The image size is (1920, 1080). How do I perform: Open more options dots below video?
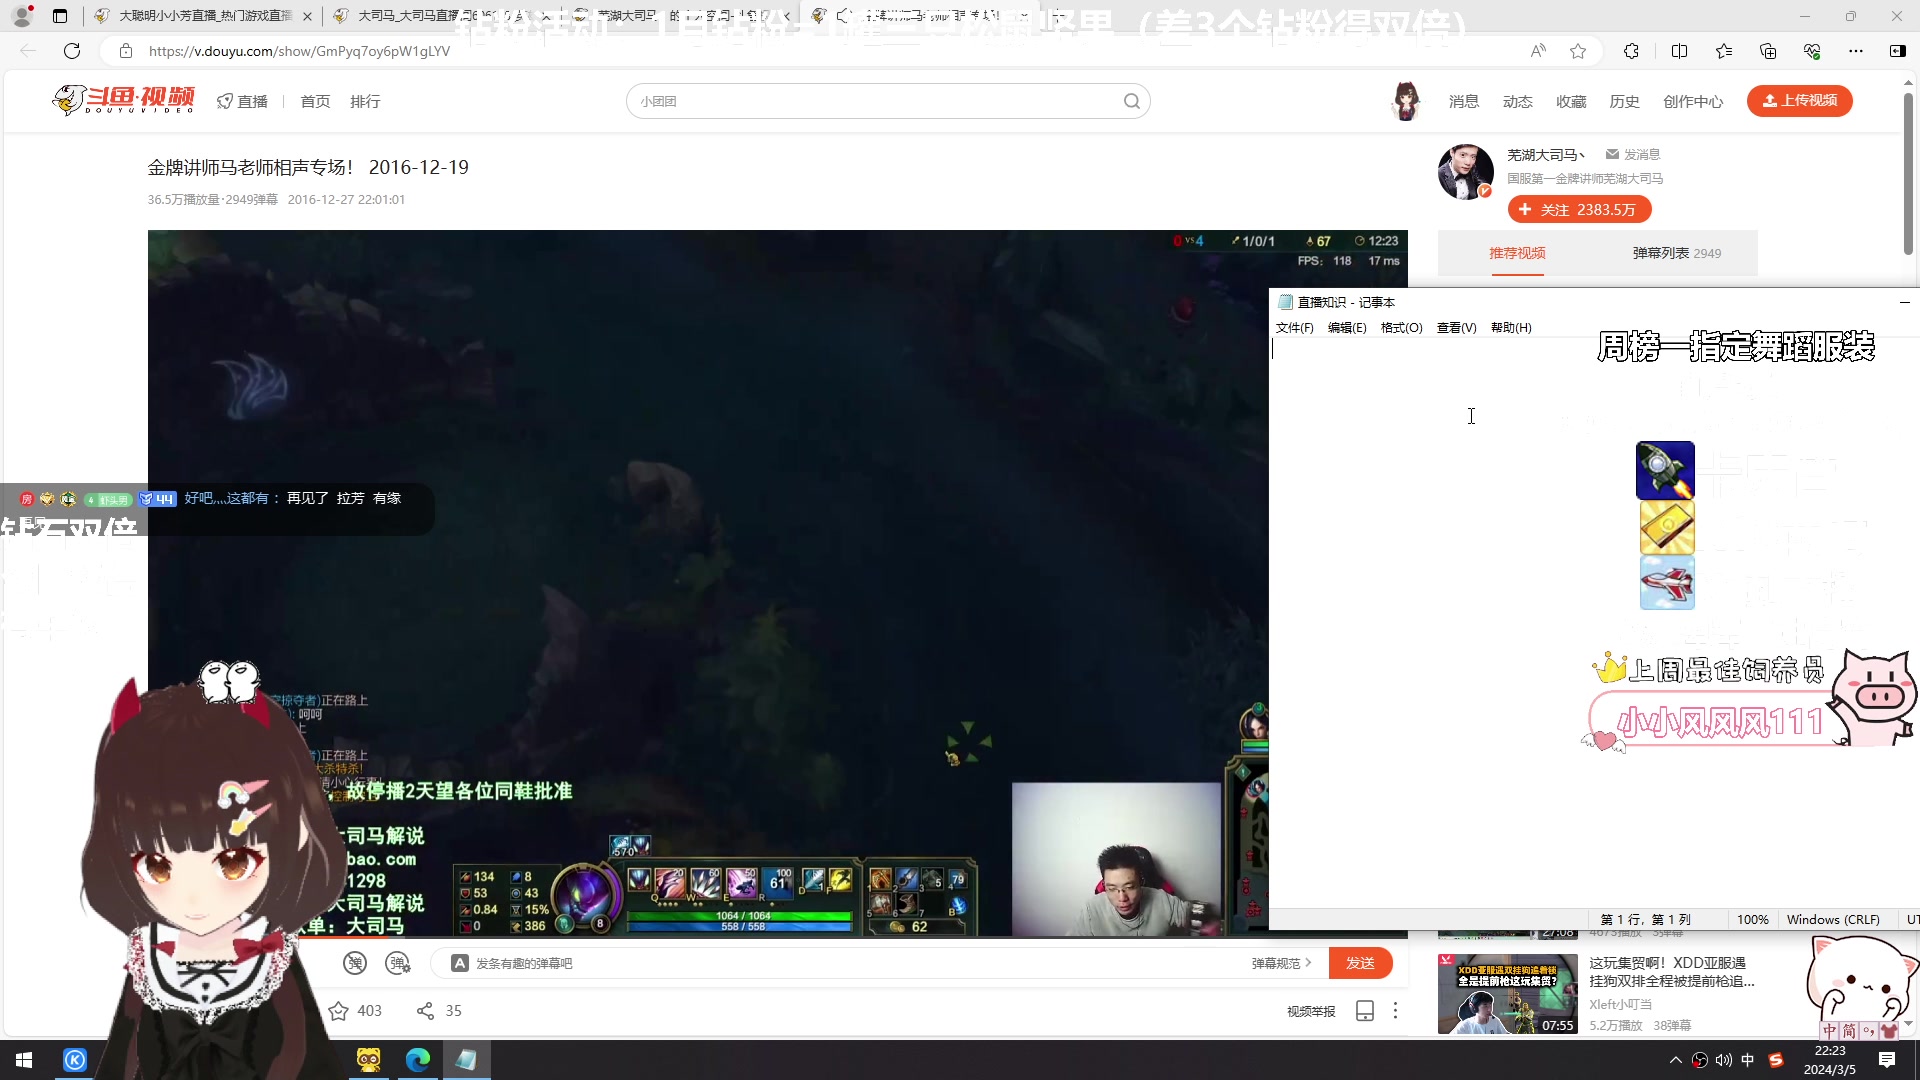1395,1011
